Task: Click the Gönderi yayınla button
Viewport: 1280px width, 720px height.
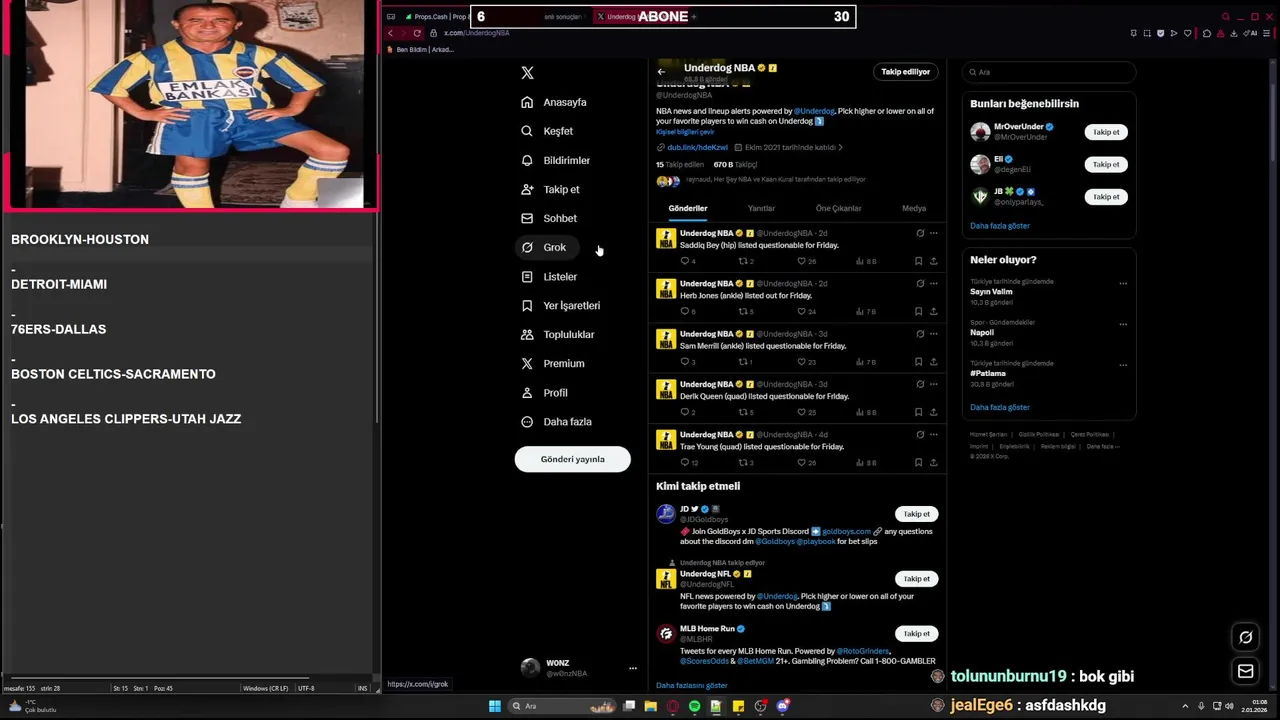Action: point(573,459)
